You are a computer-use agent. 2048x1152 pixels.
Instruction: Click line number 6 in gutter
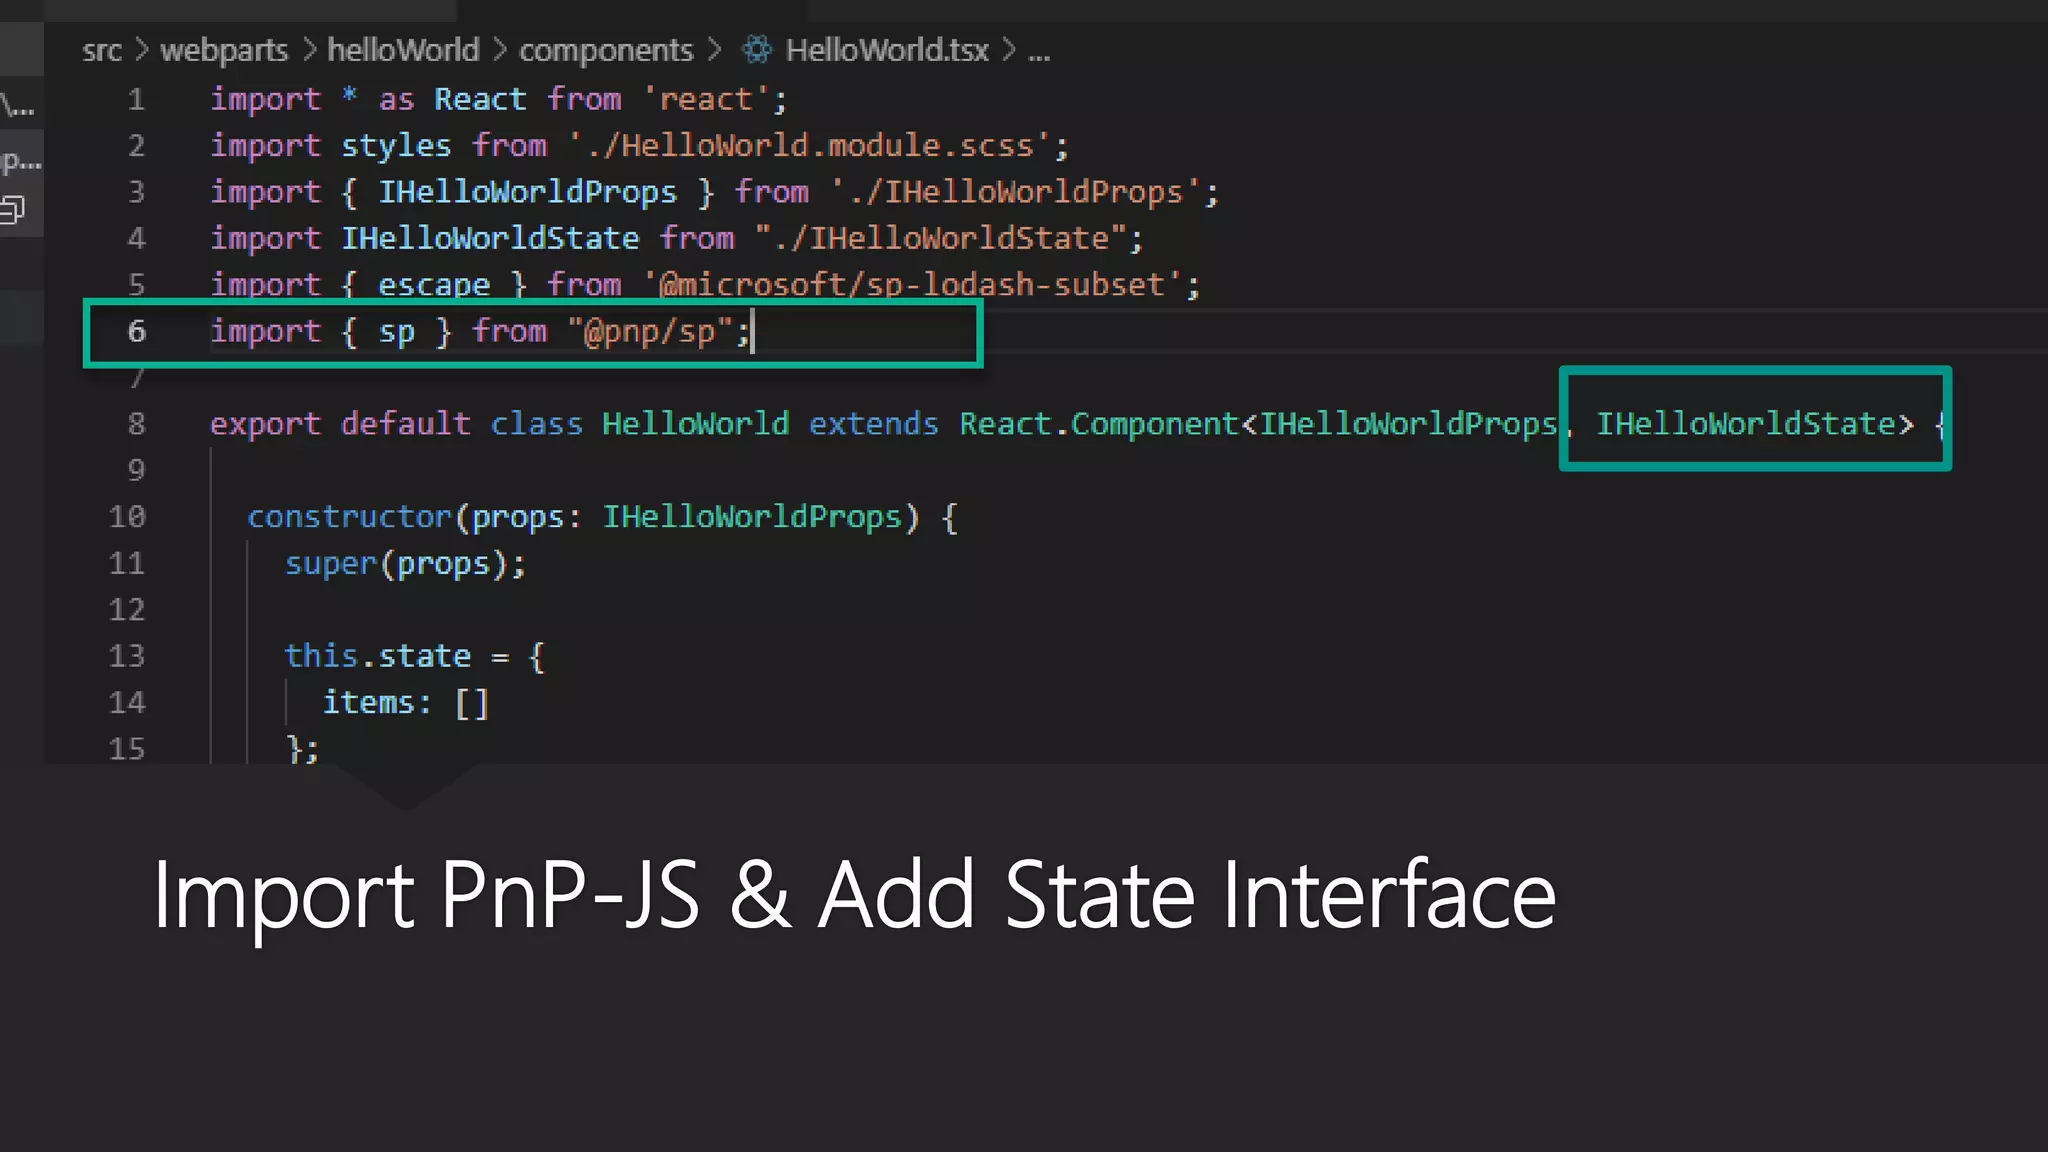click(136, 332)
